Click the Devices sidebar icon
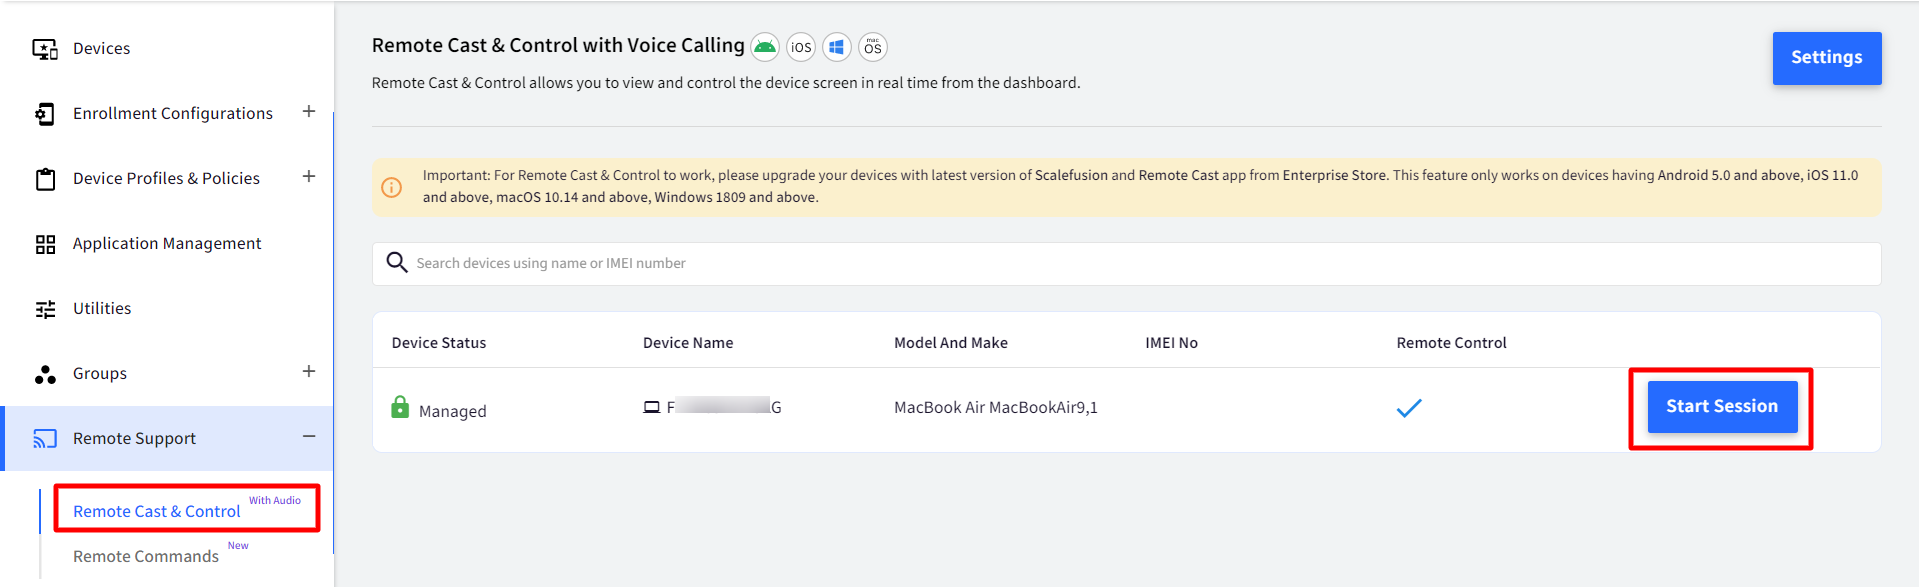Image resolution: width=1919 pixels, height=587 pixels. point(45,49)
